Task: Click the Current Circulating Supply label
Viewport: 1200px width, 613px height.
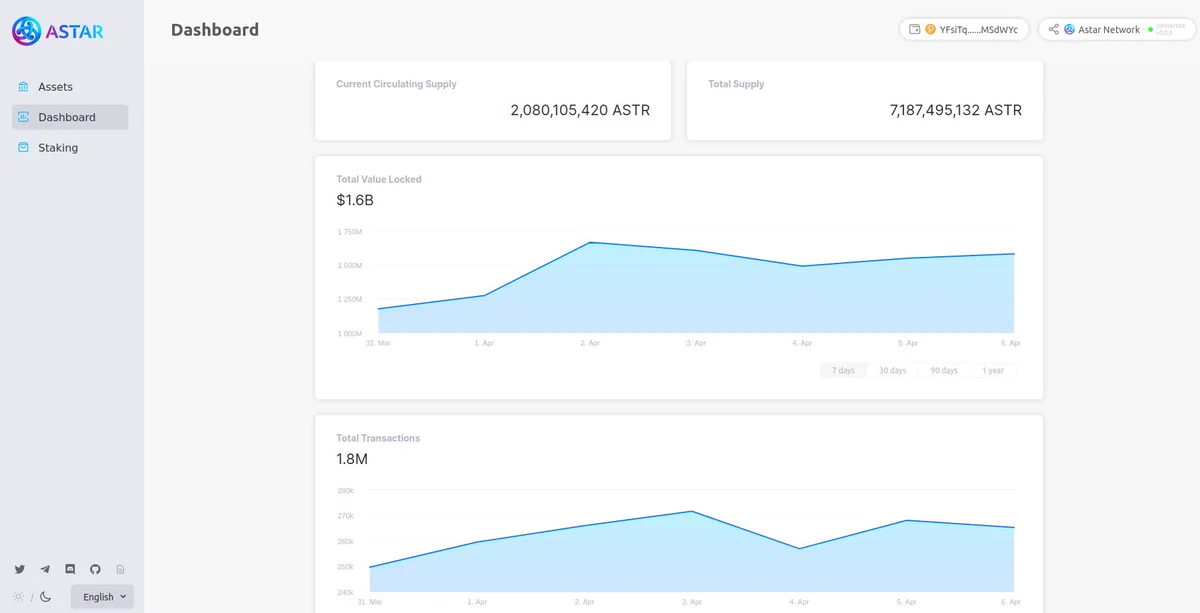Action: (x=396, y=84)
